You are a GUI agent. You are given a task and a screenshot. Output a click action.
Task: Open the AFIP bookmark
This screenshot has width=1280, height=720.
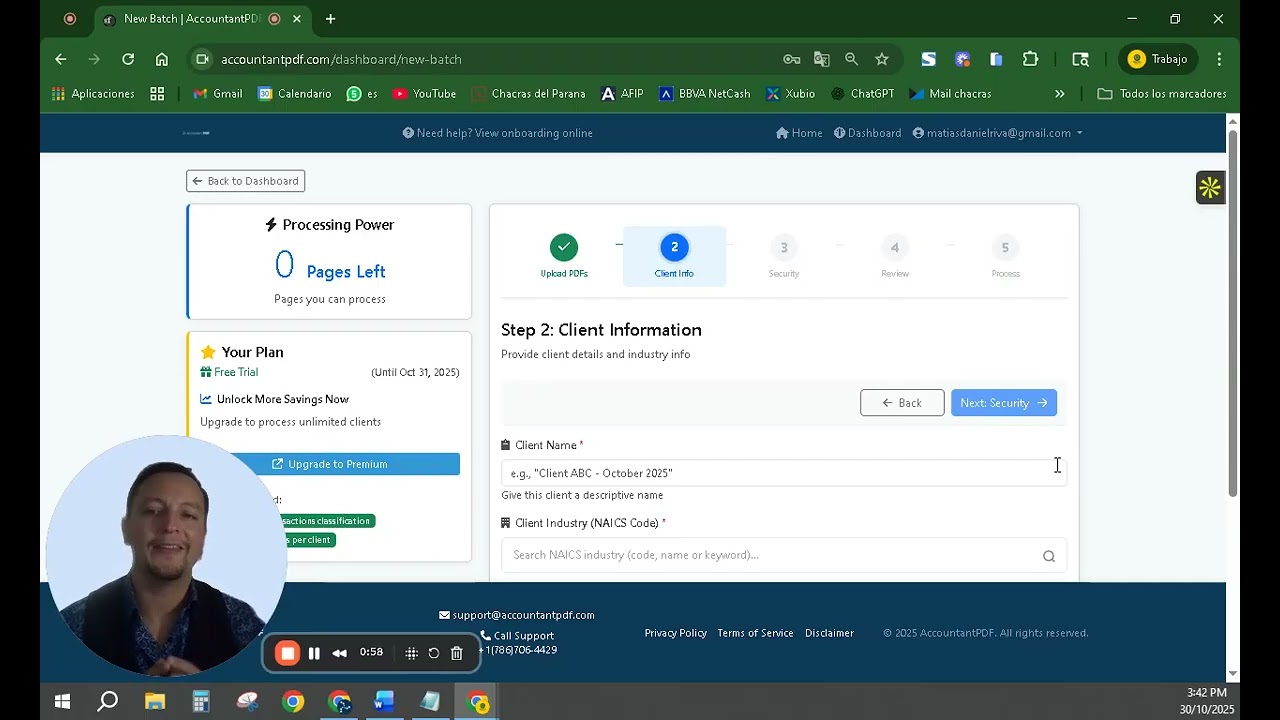(622, 94)
